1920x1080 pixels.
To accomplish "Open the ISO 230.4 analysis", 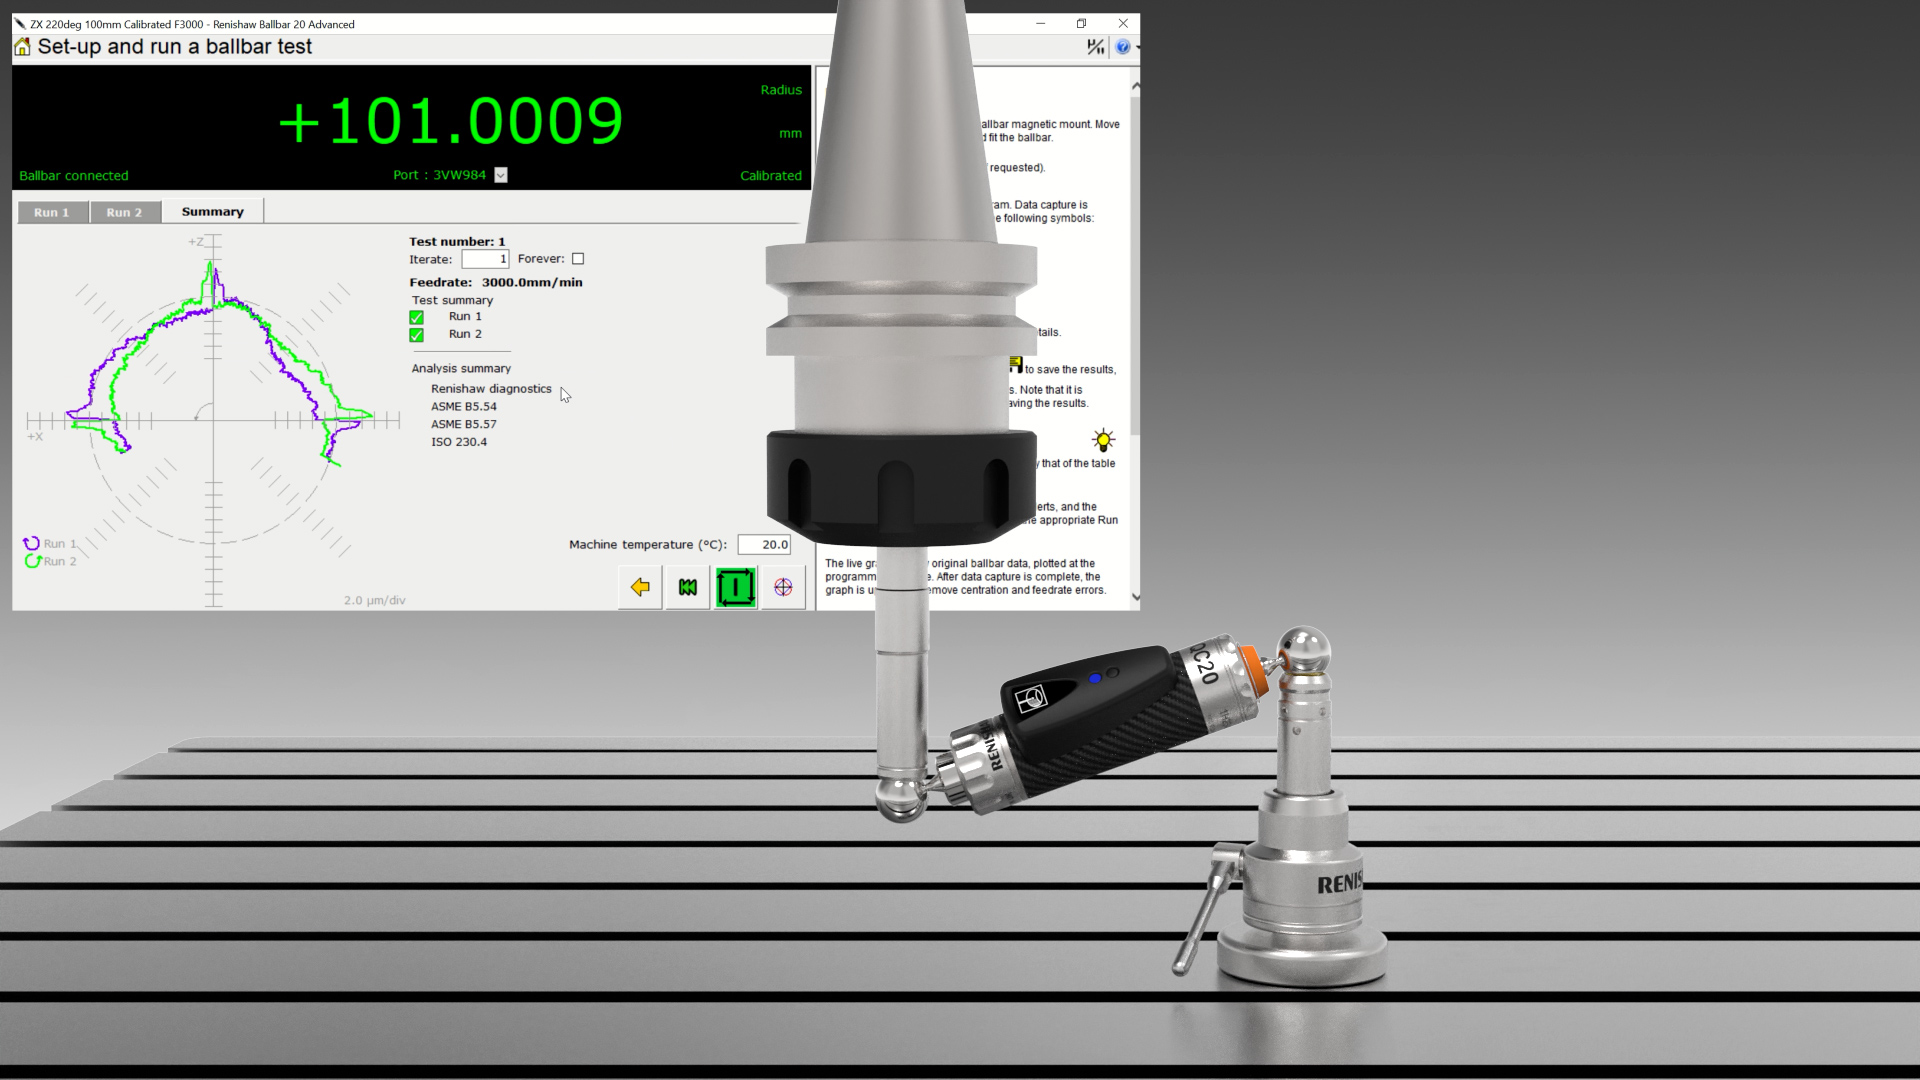I will click(x=459, y=442).
